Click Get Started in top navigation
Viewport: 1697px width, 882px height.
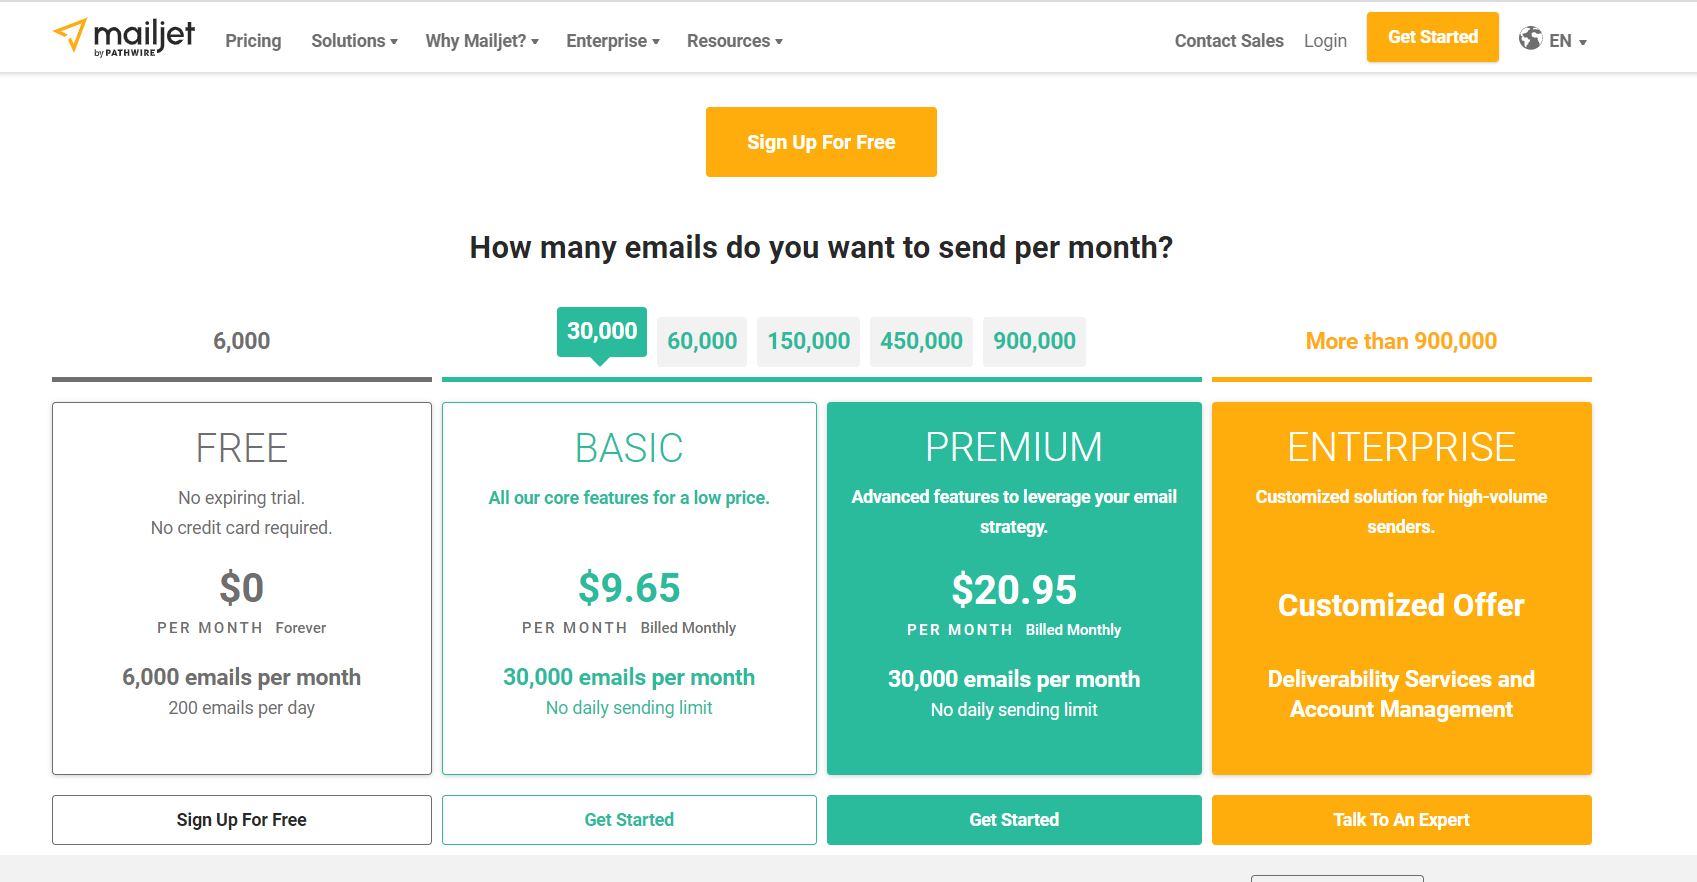click(x=1432, y=37)
